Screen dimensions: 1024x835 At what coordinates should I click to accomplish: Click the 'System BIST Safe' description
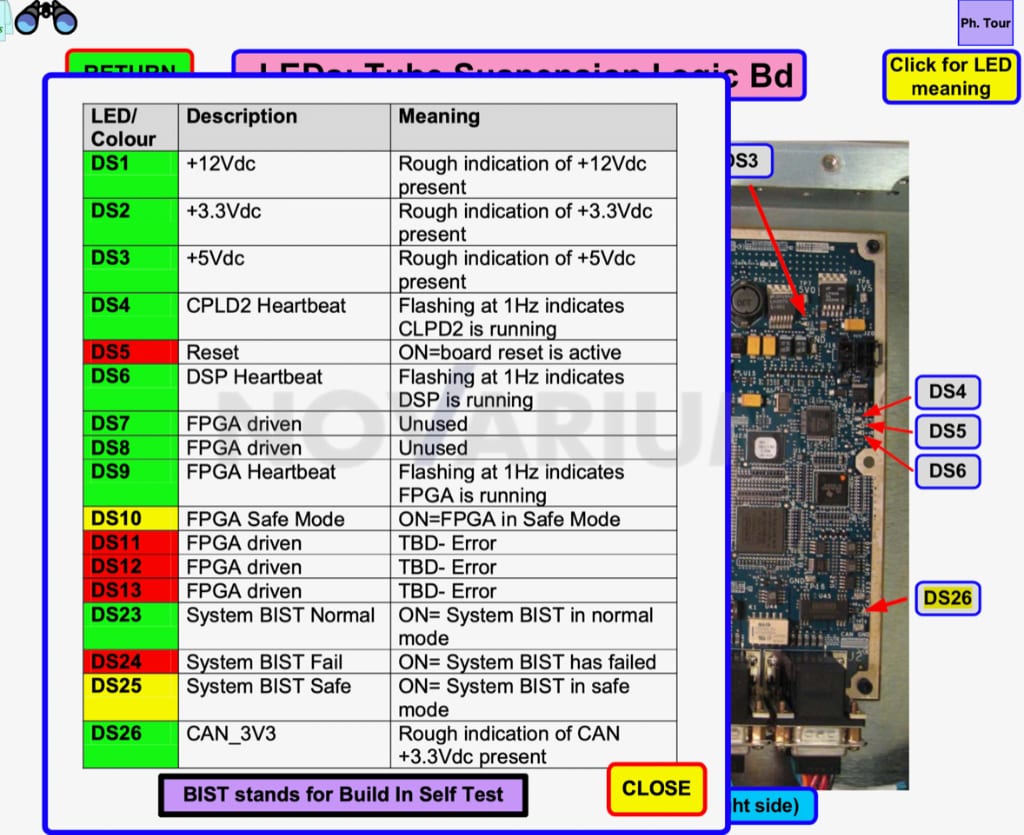[284, 697]
